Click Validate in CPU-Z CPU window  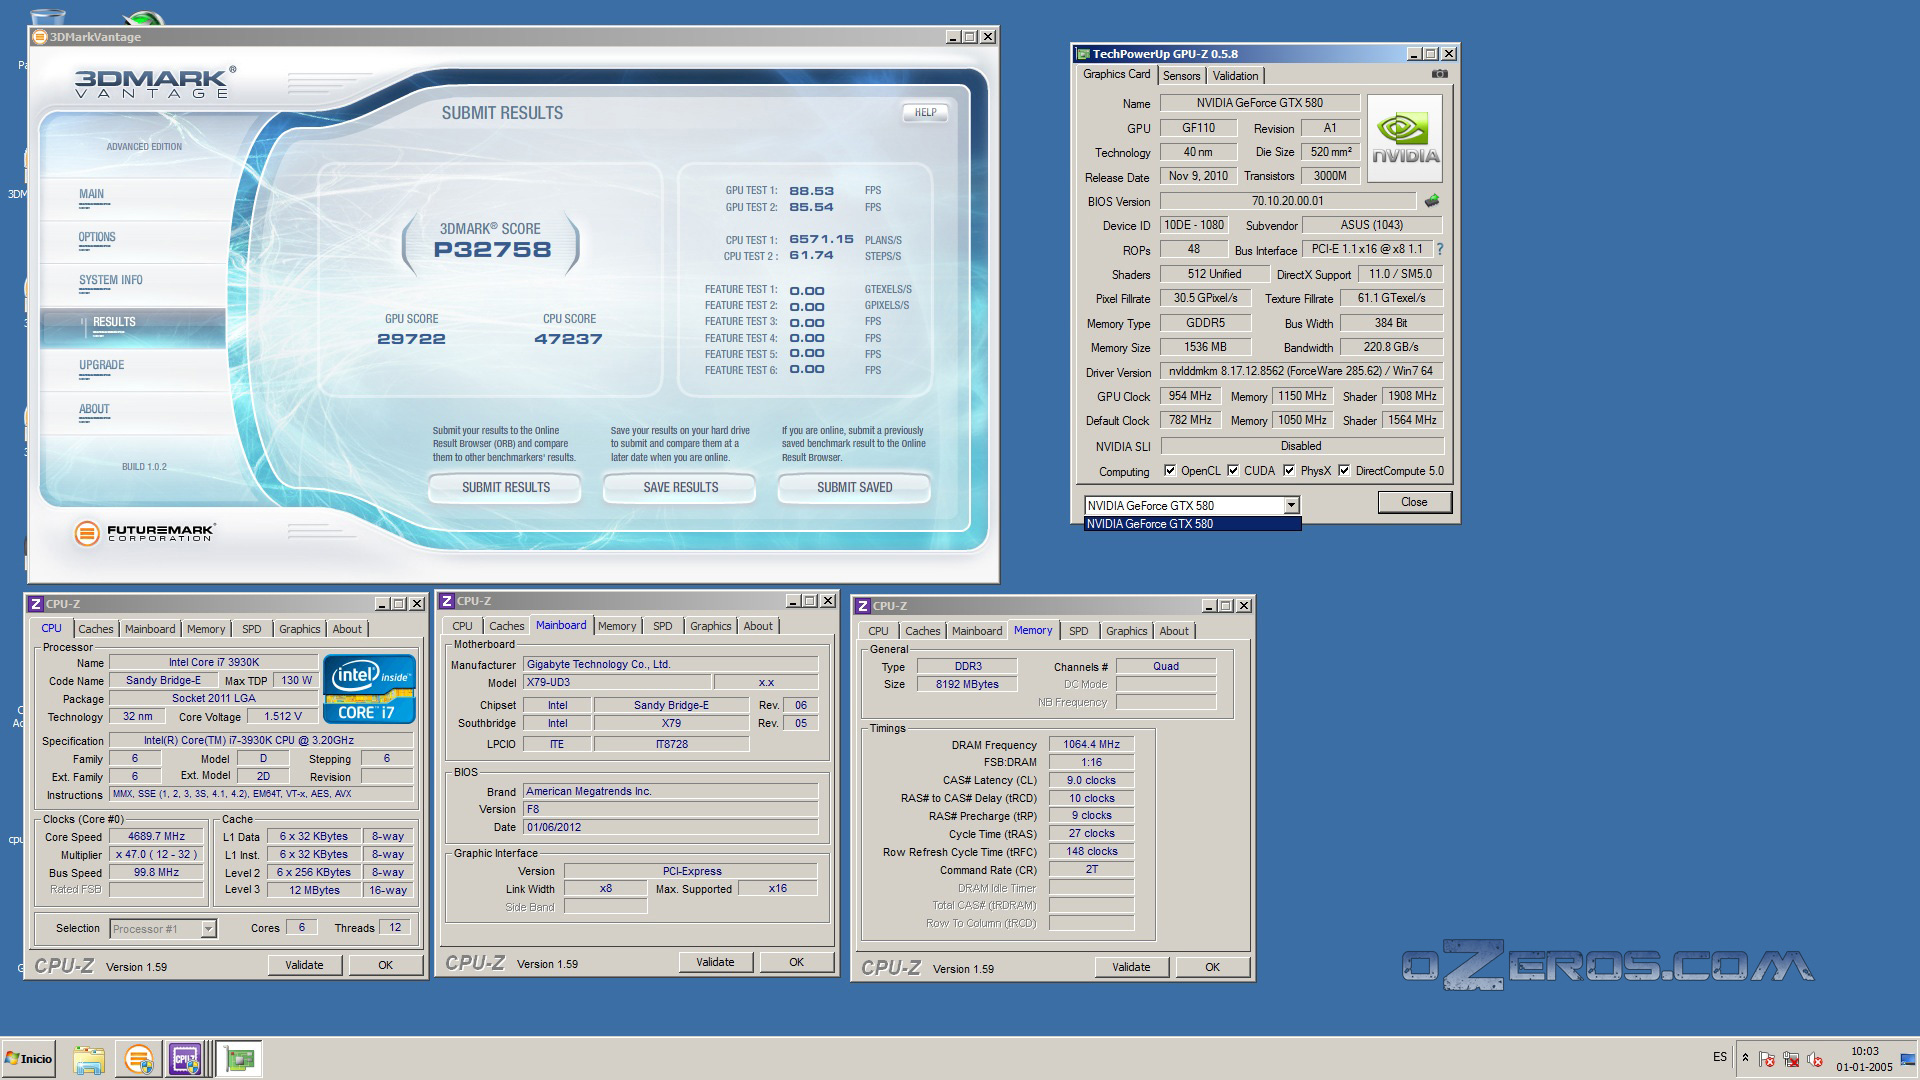[304, 965]
